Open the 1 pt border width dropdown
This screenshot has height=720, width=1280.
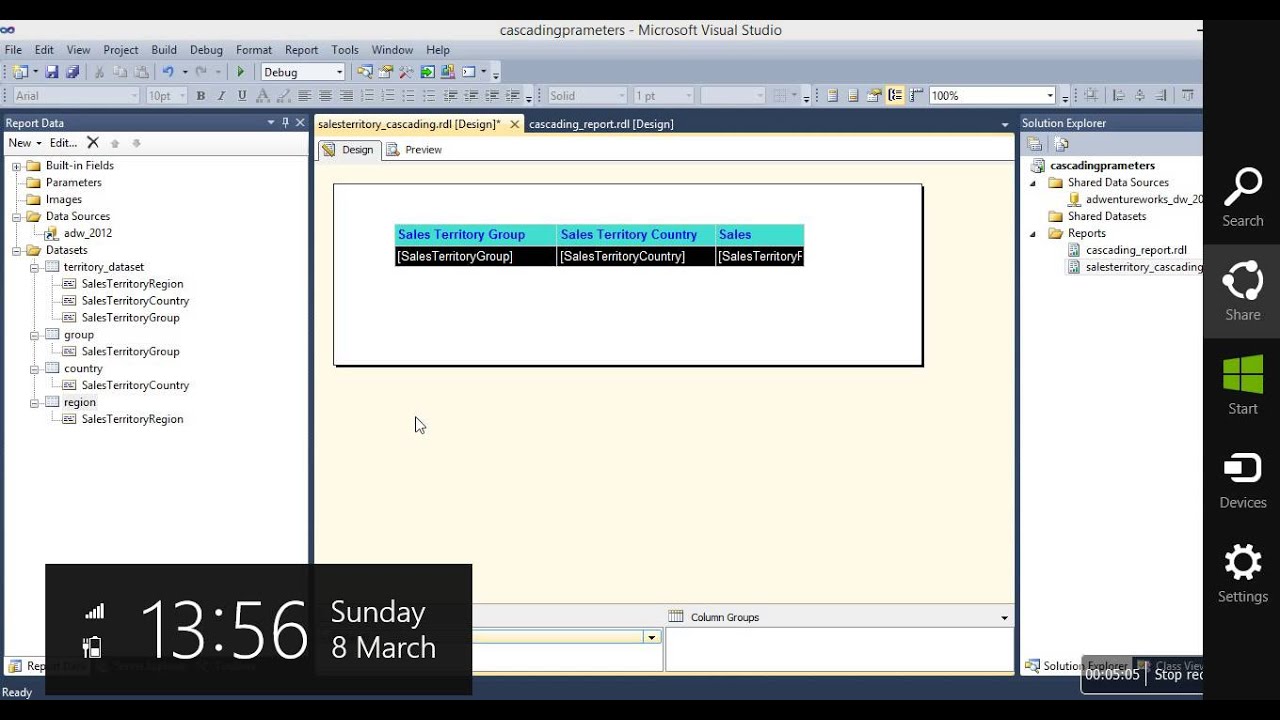[688, 96]
